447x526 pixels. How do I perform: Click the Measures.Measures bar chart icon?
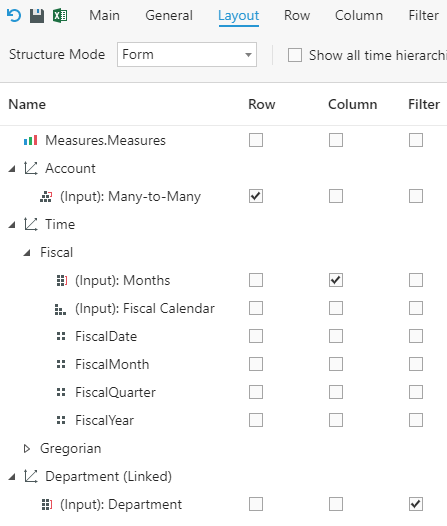coord(31,140)
